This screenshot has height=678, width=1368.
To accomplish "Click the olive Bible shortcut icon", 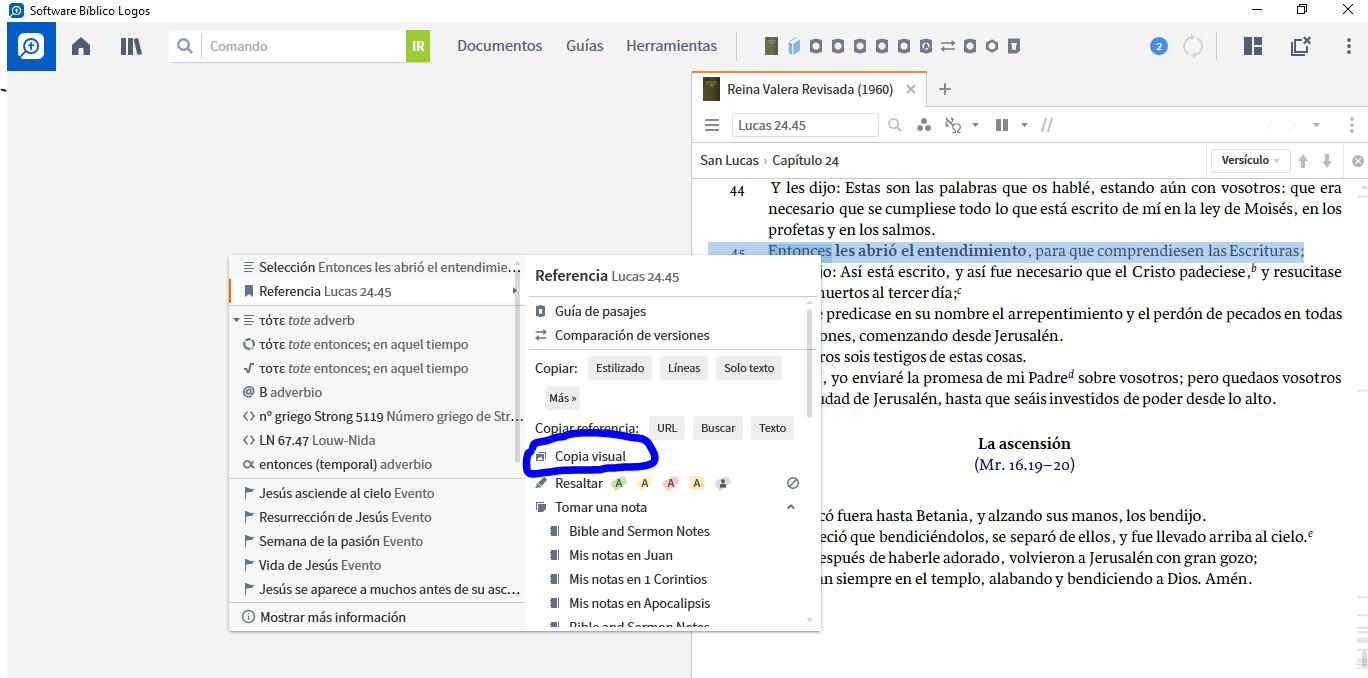I will coord(771,46).
